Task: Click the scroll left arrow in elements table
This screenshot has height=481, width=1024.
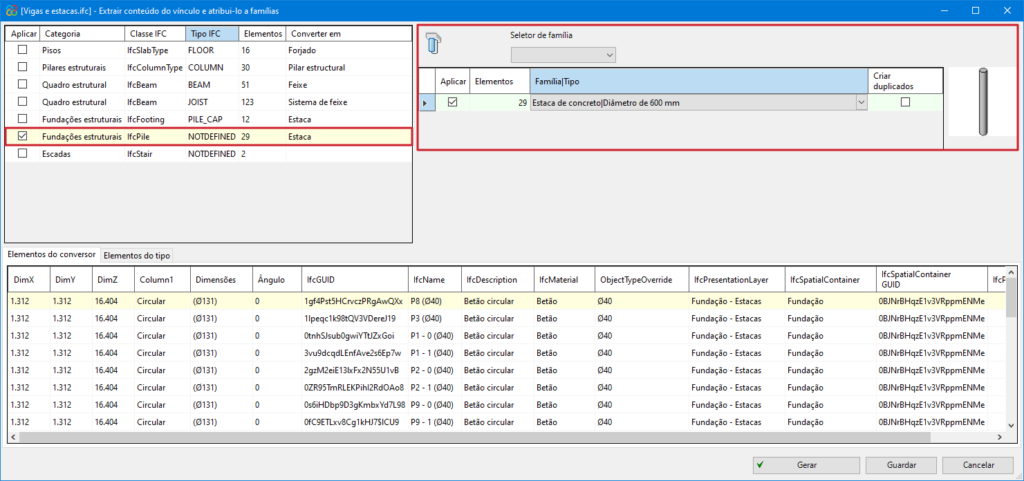Action: coord(14,437)
